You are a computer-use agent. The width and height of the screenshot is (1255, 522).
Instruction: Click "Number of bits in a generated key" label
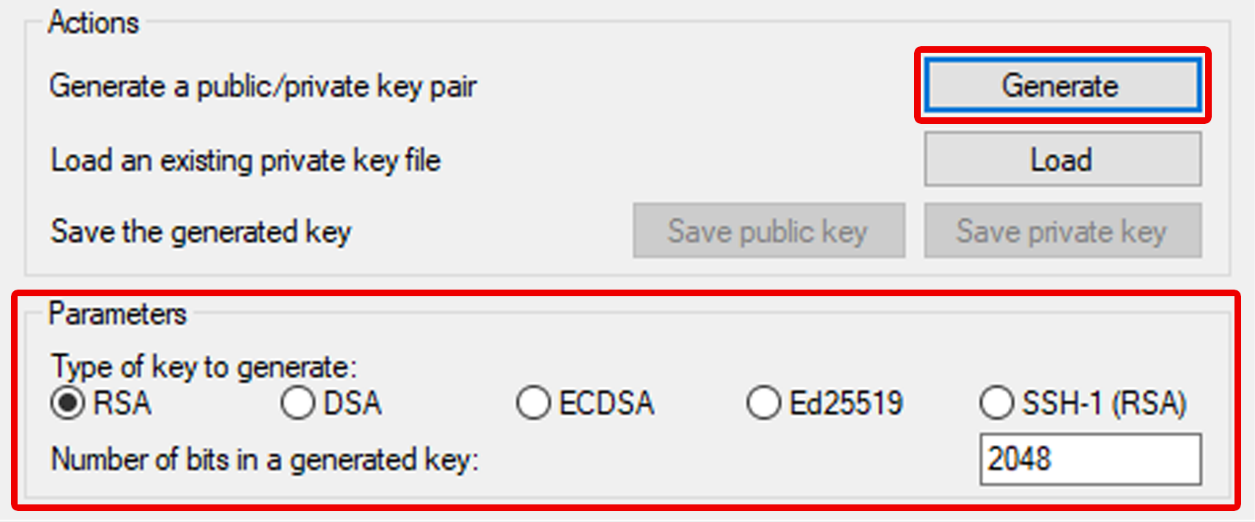click(x=266, y=460)
